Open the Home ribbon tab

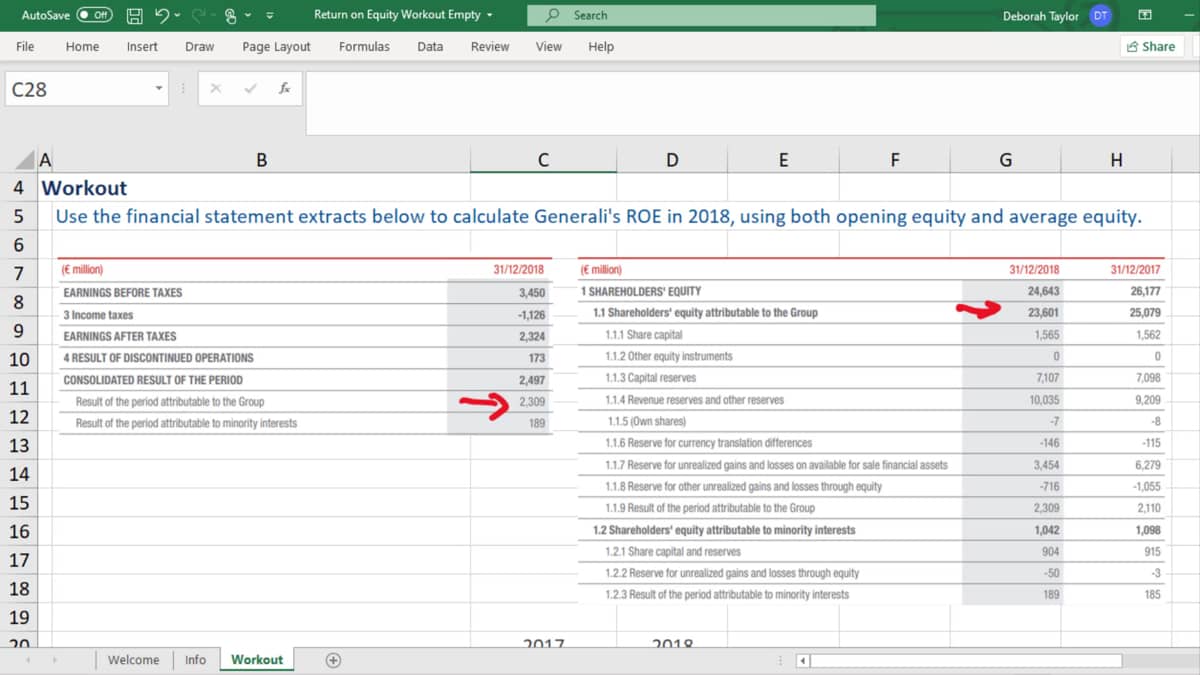pyautogui.click(x=82, y=46)
